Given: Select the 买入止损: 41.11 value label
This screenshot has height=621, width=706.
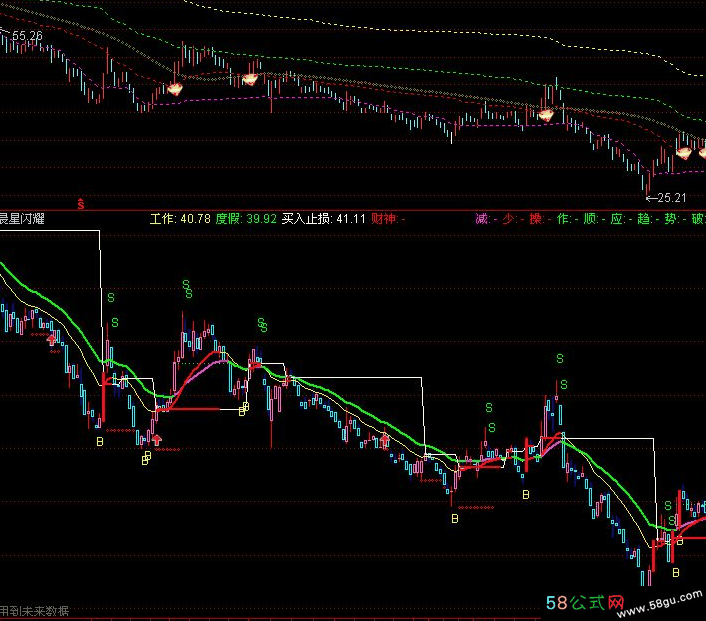Looking at the screenshot, I should coord(323,218).
